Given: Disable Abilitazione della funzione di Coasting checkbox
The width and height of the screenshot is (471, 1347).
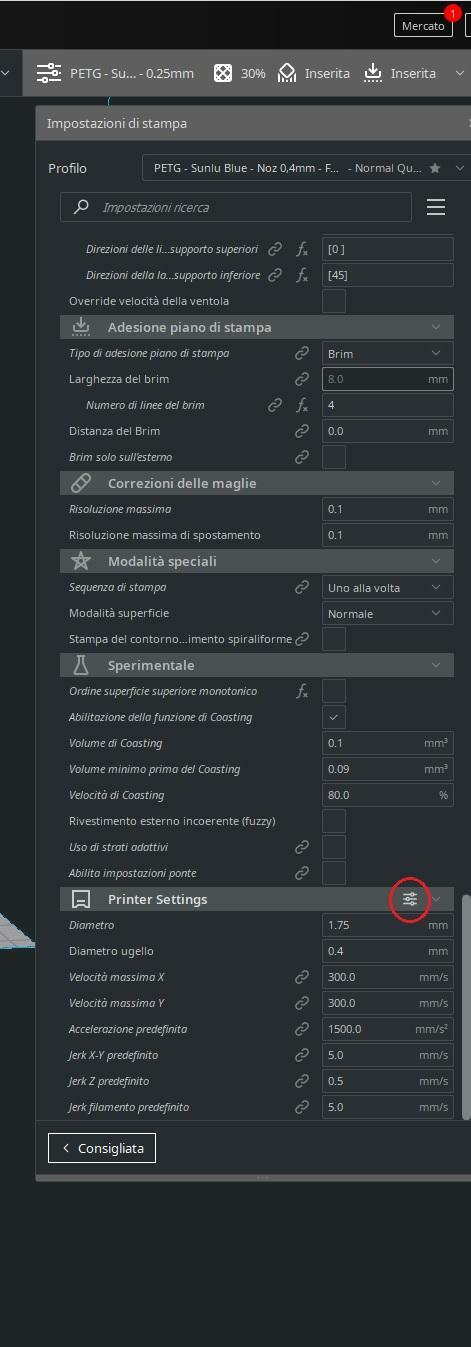Looking at the screenshot, I should coord(334,717).
